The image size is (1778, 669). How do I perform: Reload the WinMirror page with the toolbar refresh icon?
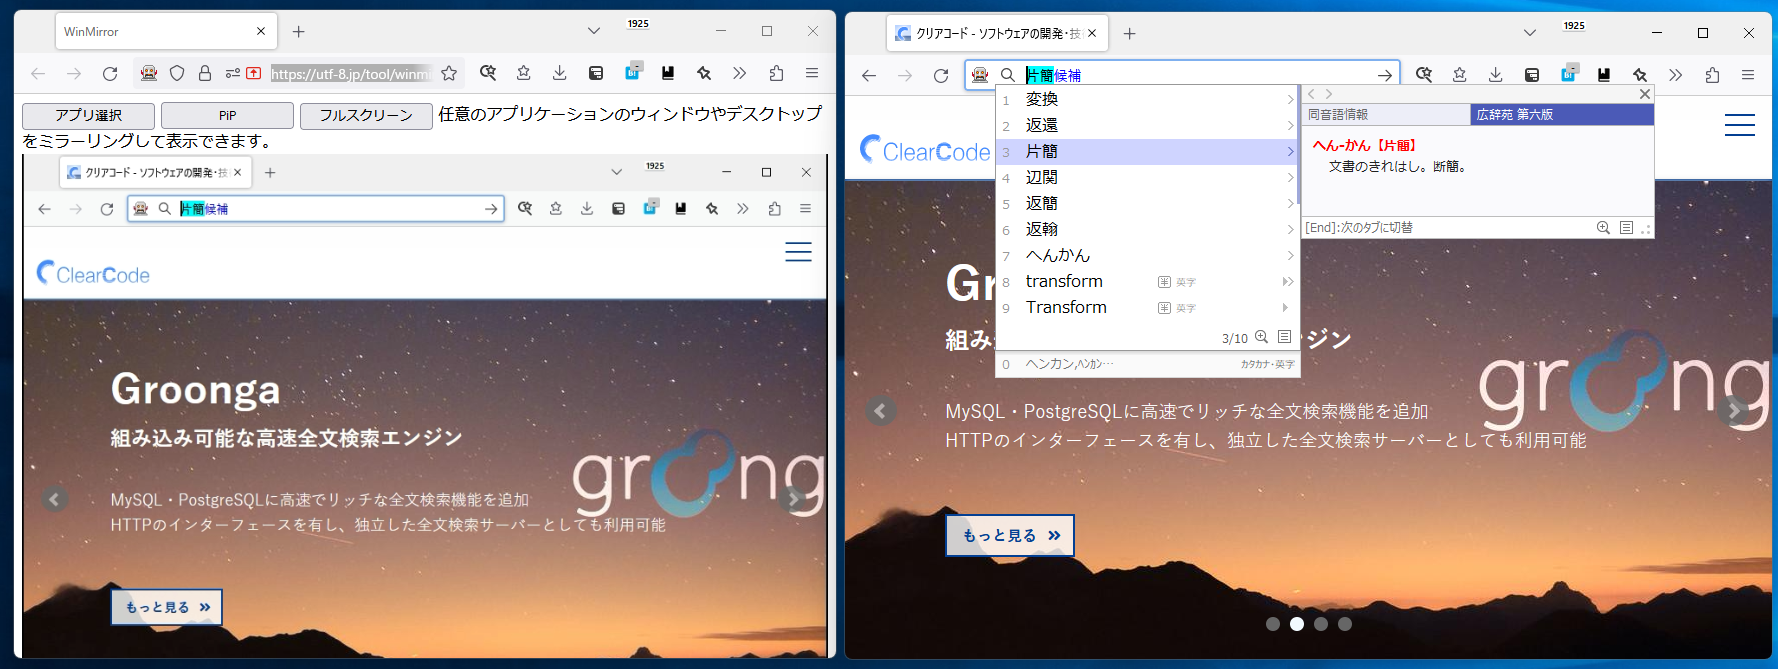110,73
